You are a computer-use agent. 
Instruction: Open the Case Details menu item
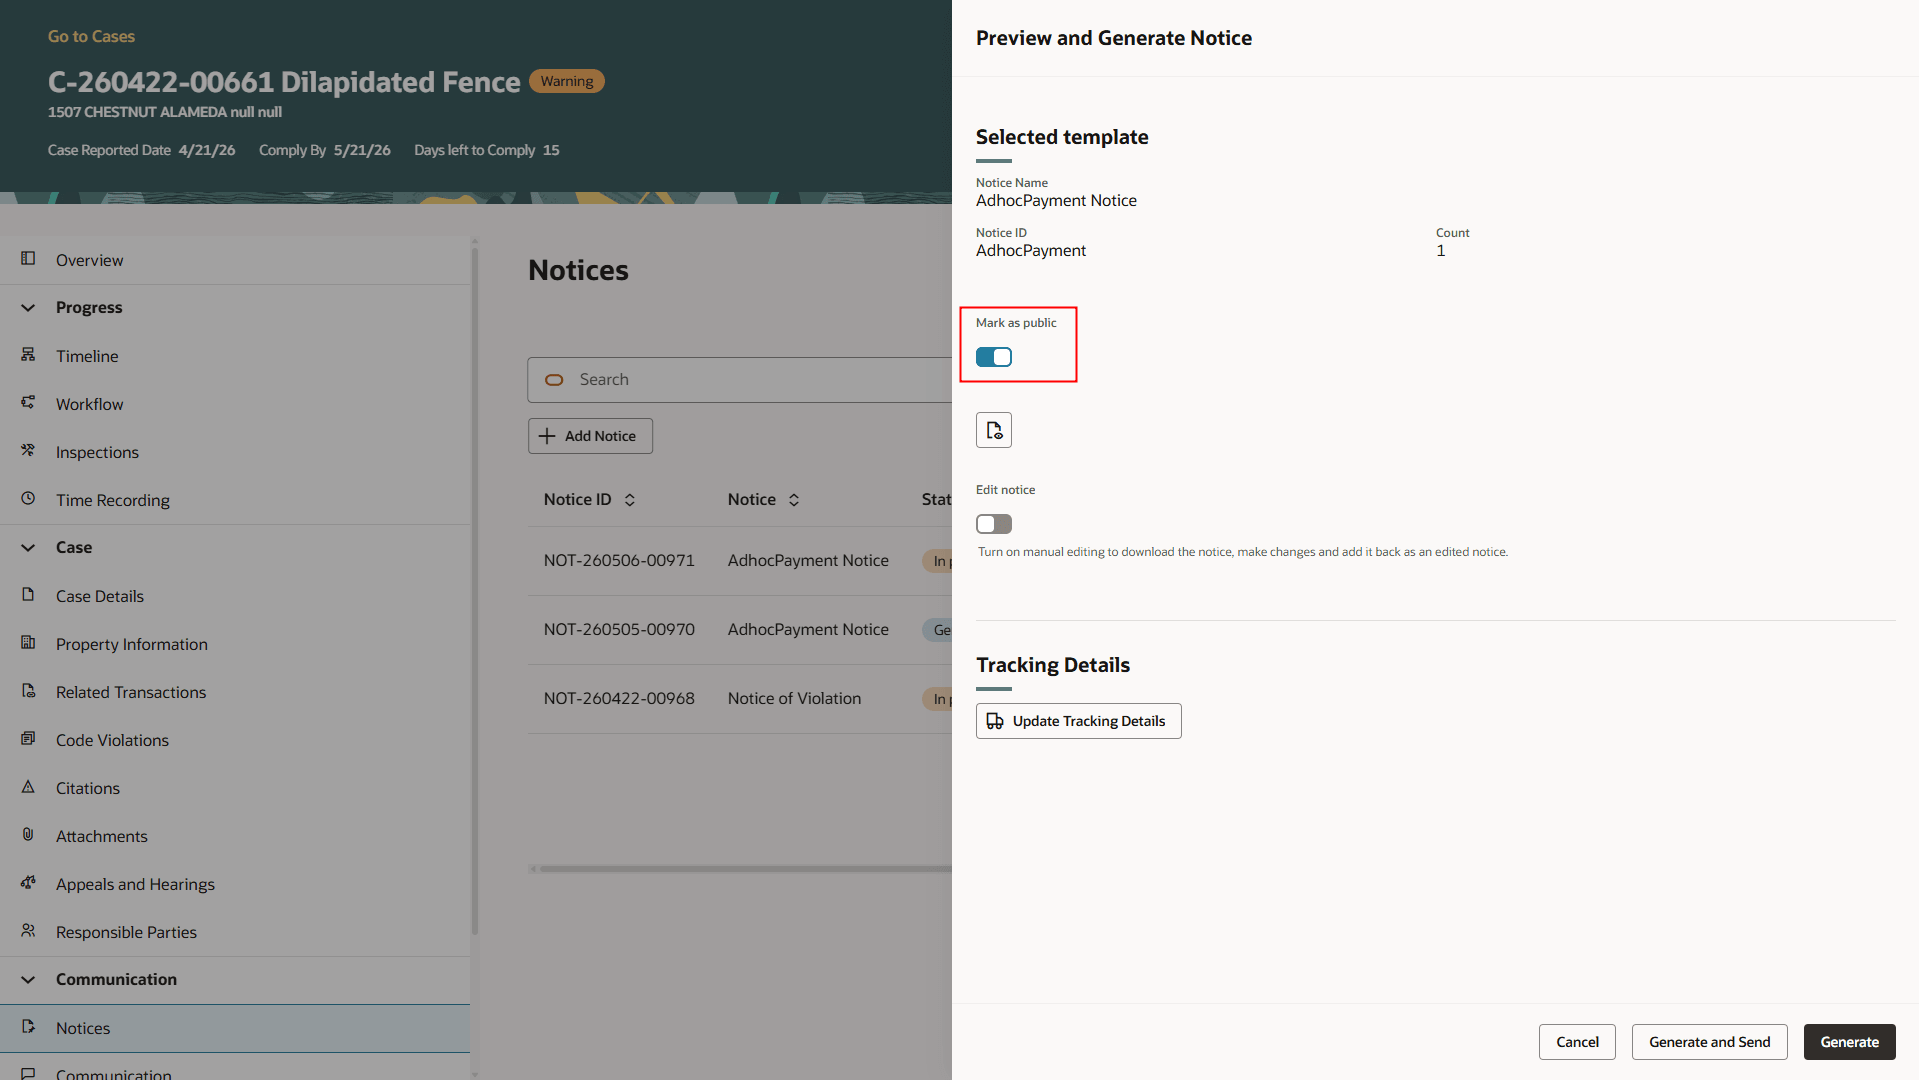pyautogui.click(x=235, y=596)
